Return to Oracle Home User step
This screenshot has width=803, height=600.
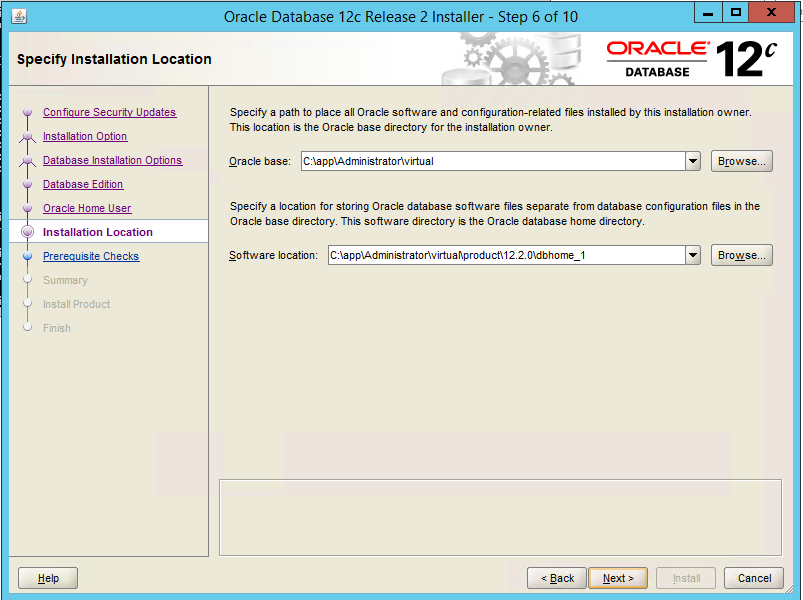coord(87,209)
